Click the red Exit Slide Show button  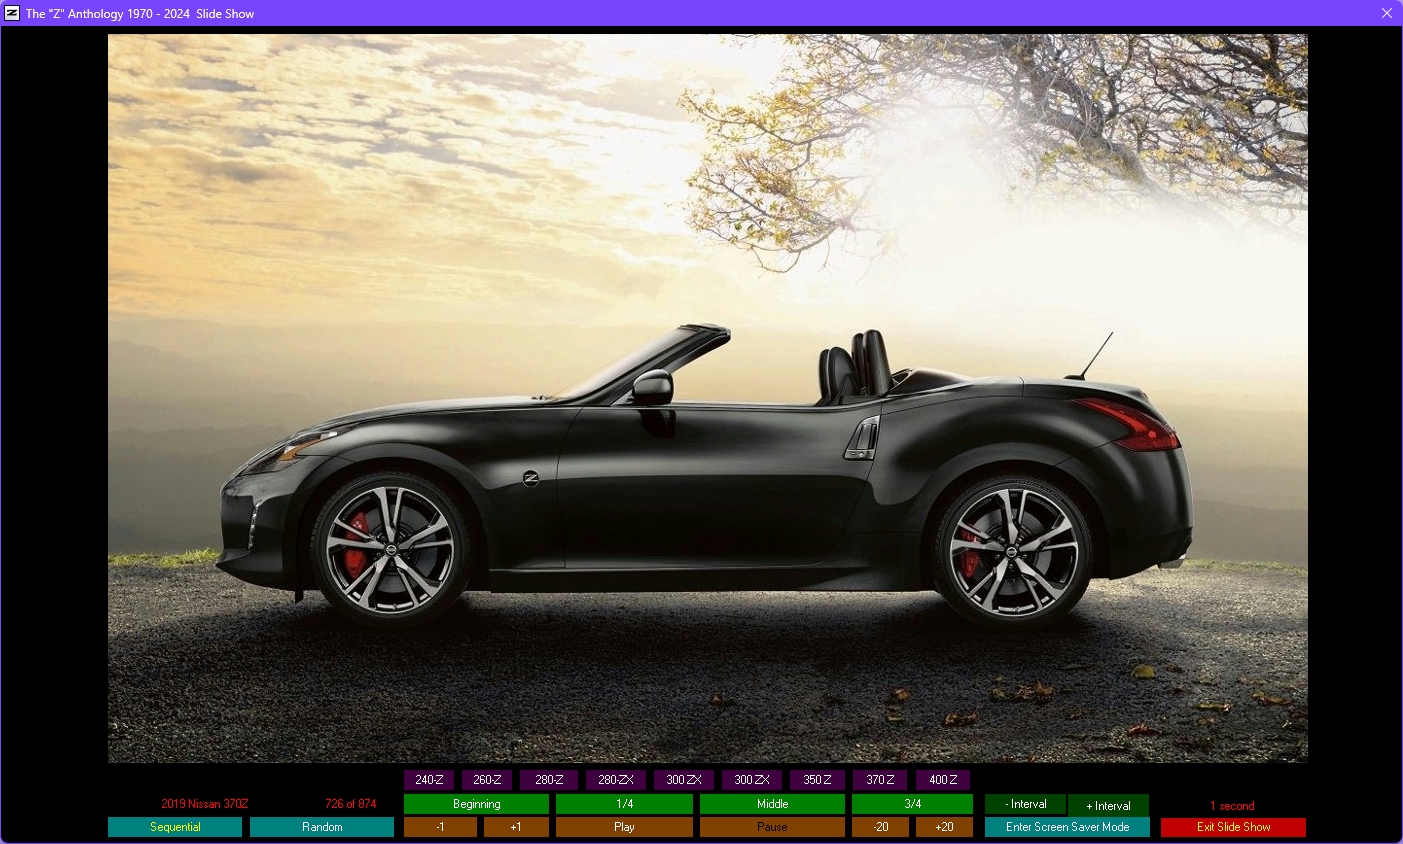[1233, 827]
